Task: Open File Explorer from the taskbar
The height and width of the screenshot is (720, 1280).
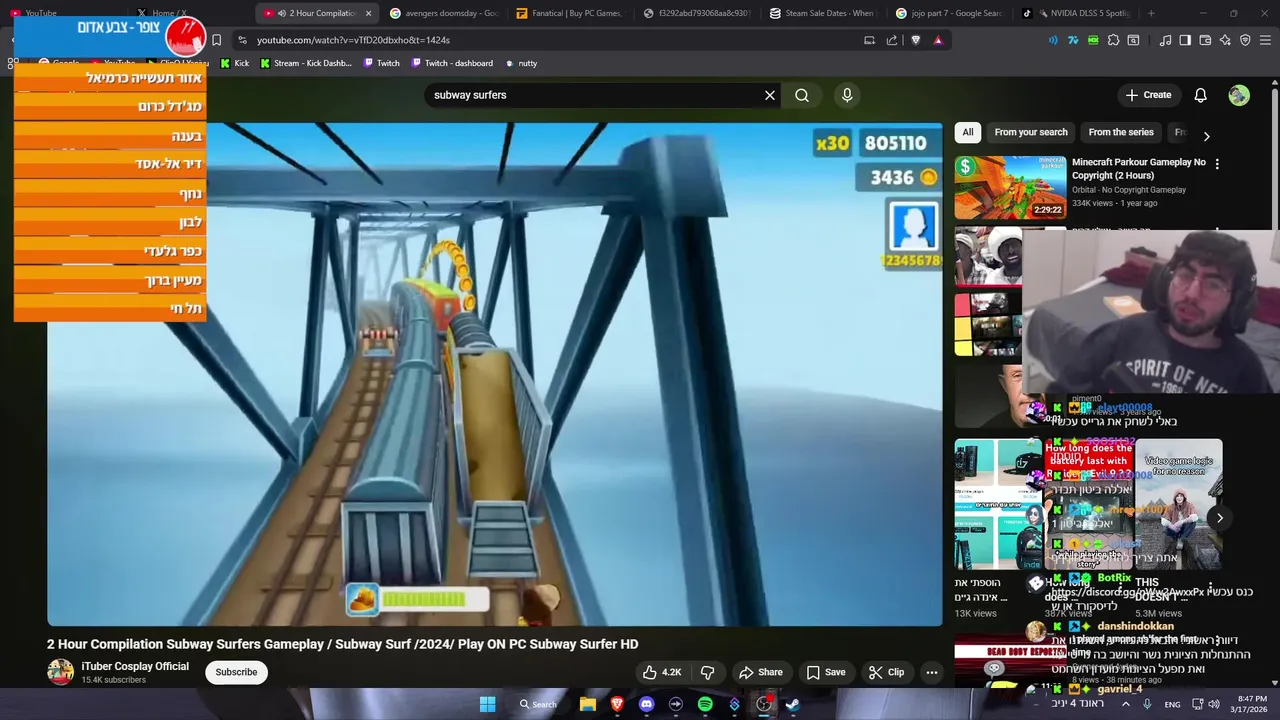Action: click(588, 704)
